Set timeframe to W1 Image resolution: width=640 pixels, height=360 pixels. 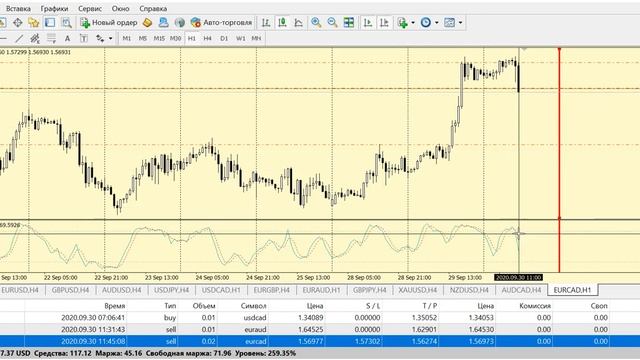tap(240, 38)
